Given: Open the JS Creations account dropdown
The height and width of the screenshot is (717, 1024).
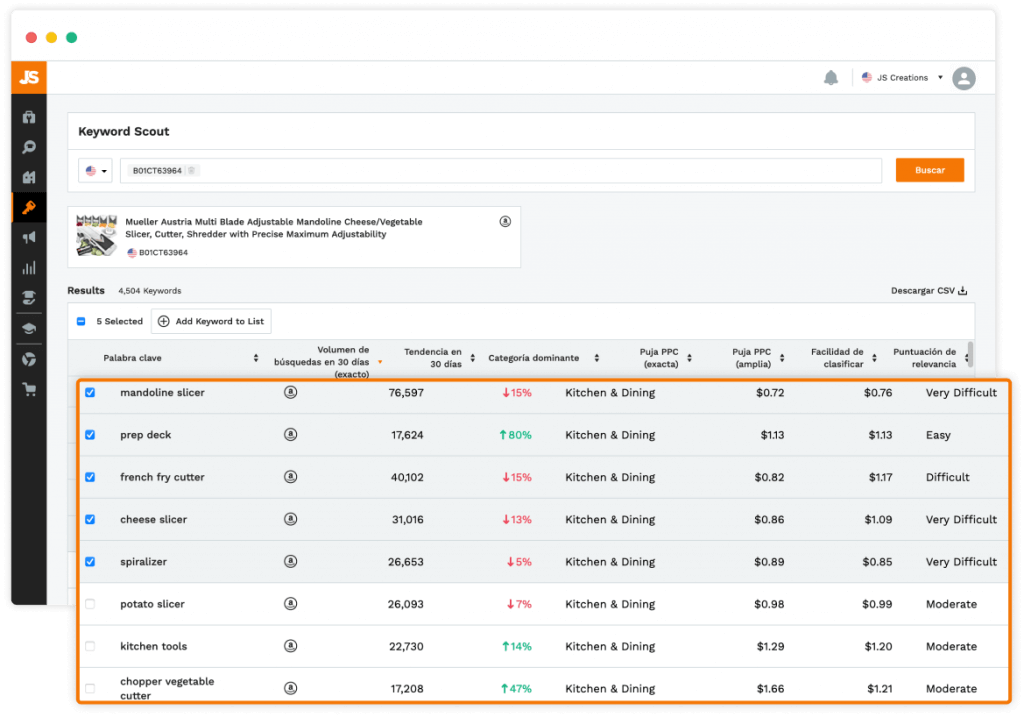Looking at the screenshot, I should click(x=902, y=78).
